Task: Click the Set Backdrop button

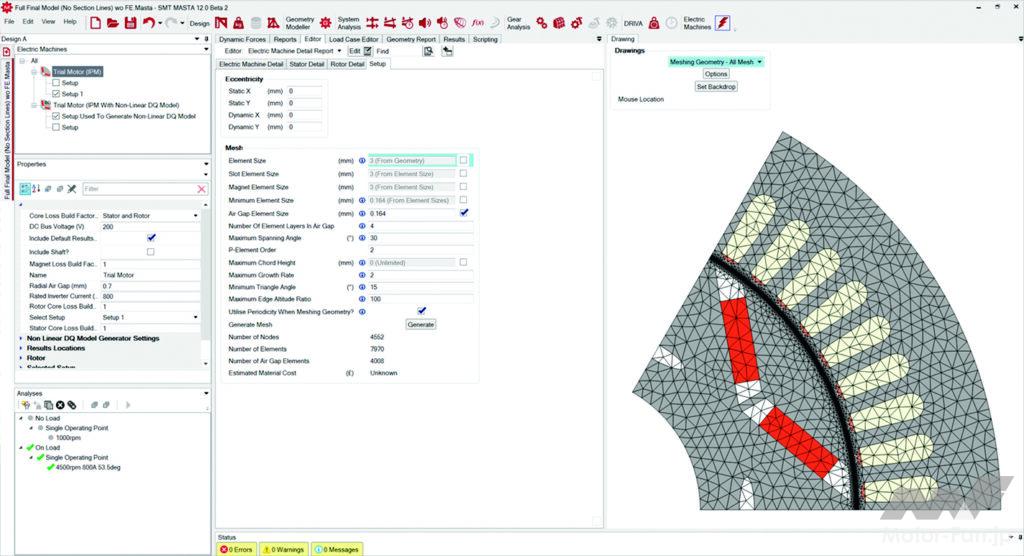Action: point(715,86)
